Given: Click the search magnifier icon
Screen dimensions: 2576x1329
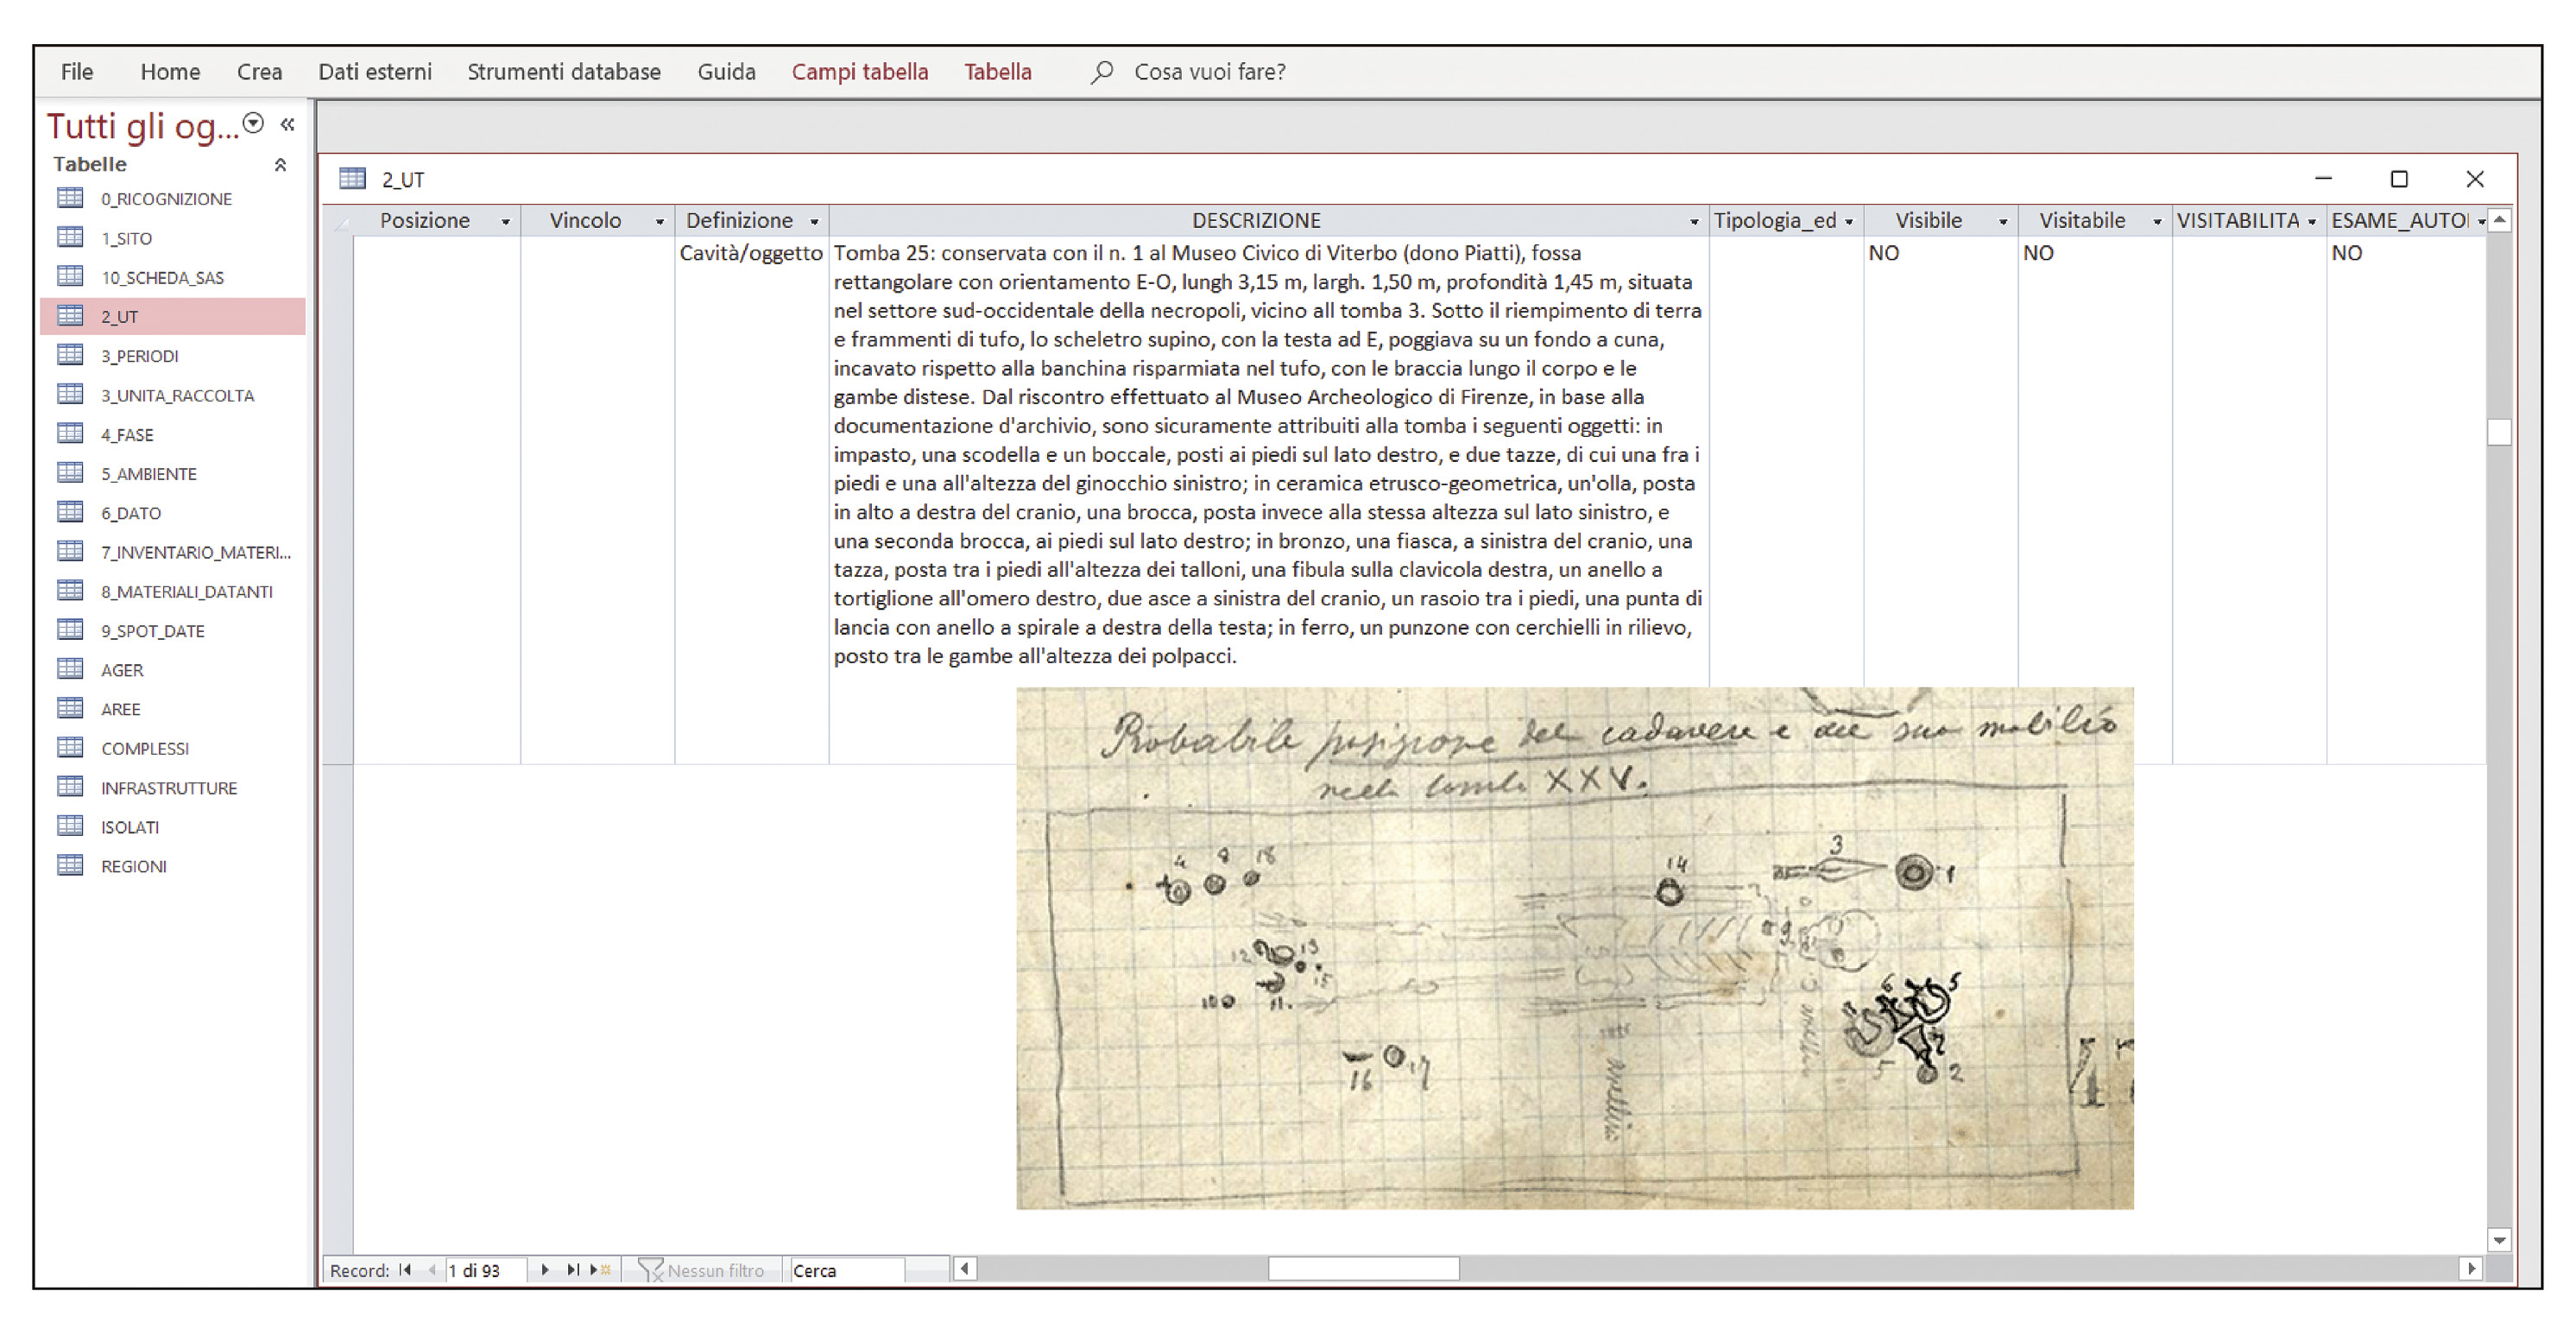Looking at the screenshot, I should pos(1102,72).
